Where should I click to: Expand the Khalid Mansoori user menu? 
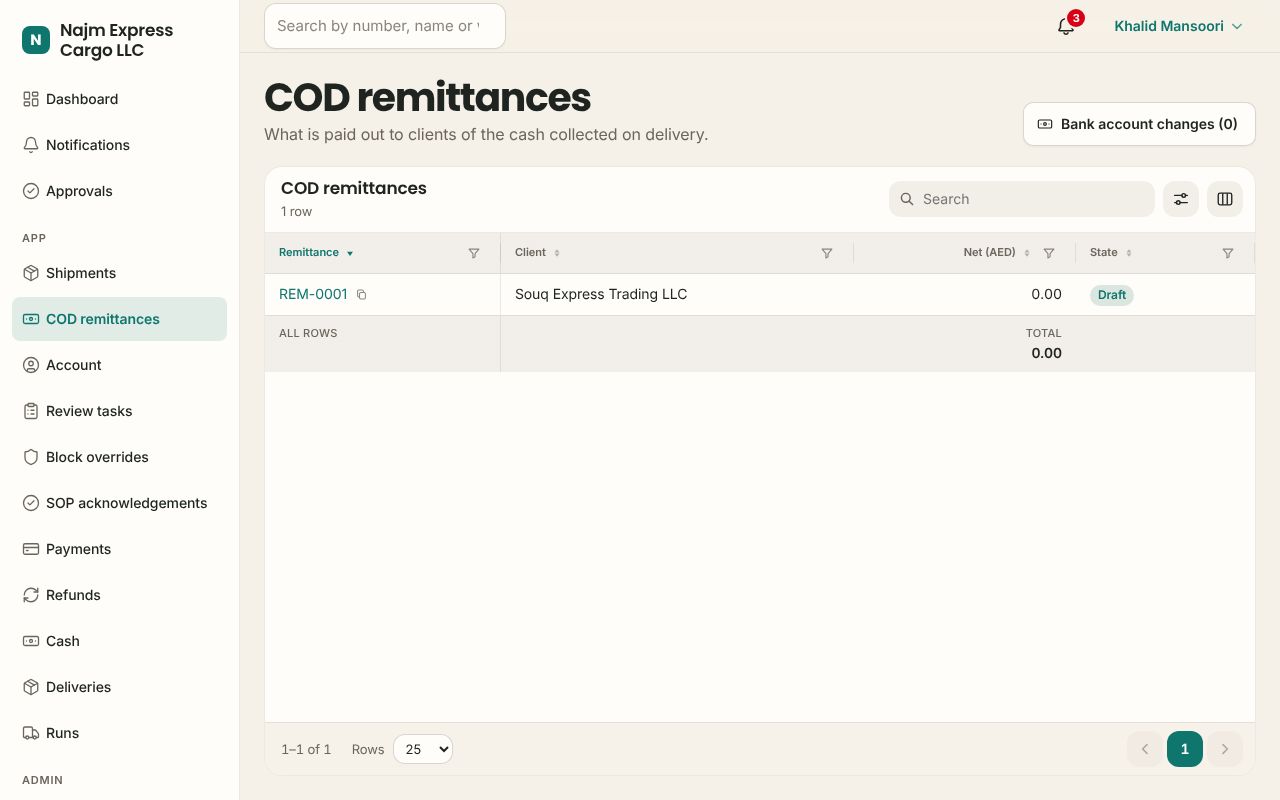click(1178, 26)
